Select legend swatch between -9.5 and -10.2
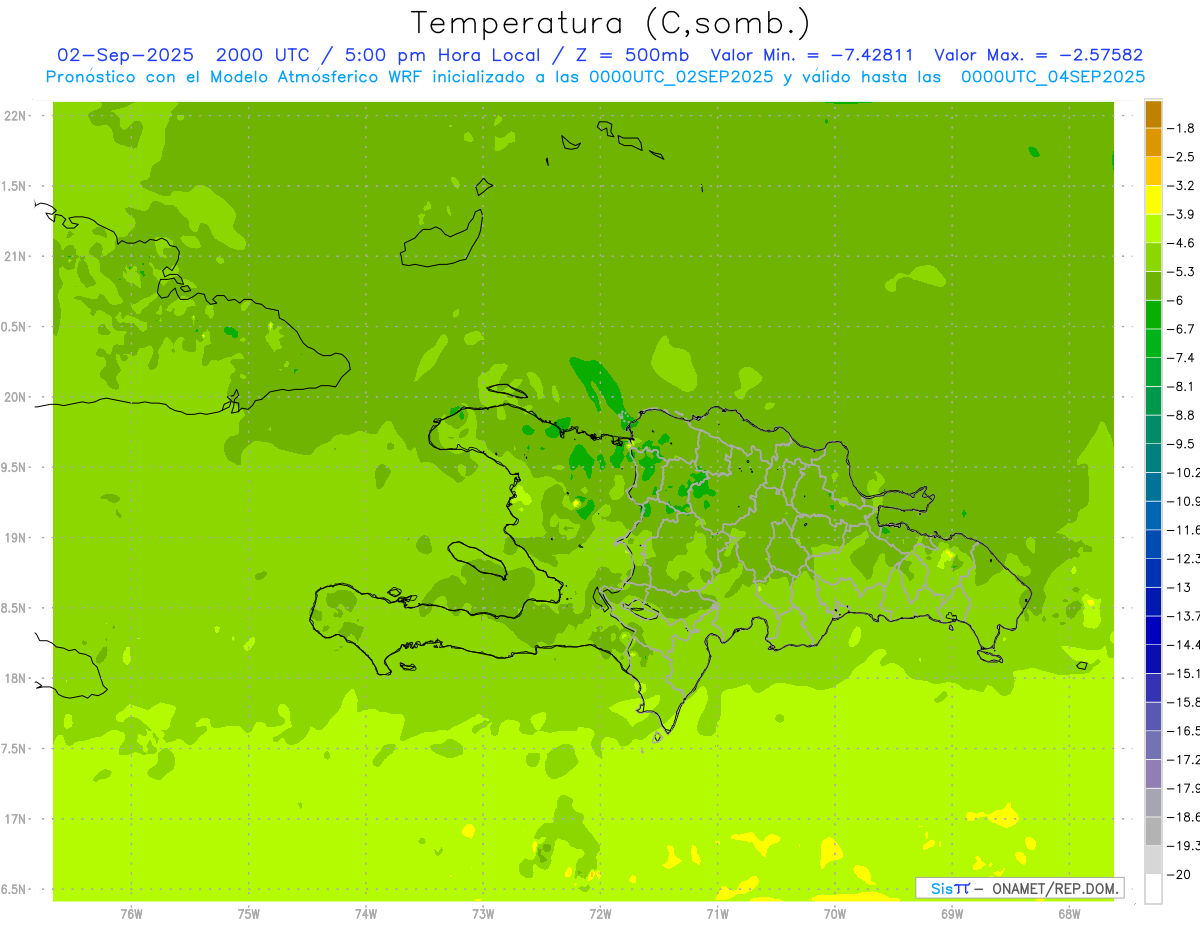This screenshot has height=927, width=1200. 1153,458
